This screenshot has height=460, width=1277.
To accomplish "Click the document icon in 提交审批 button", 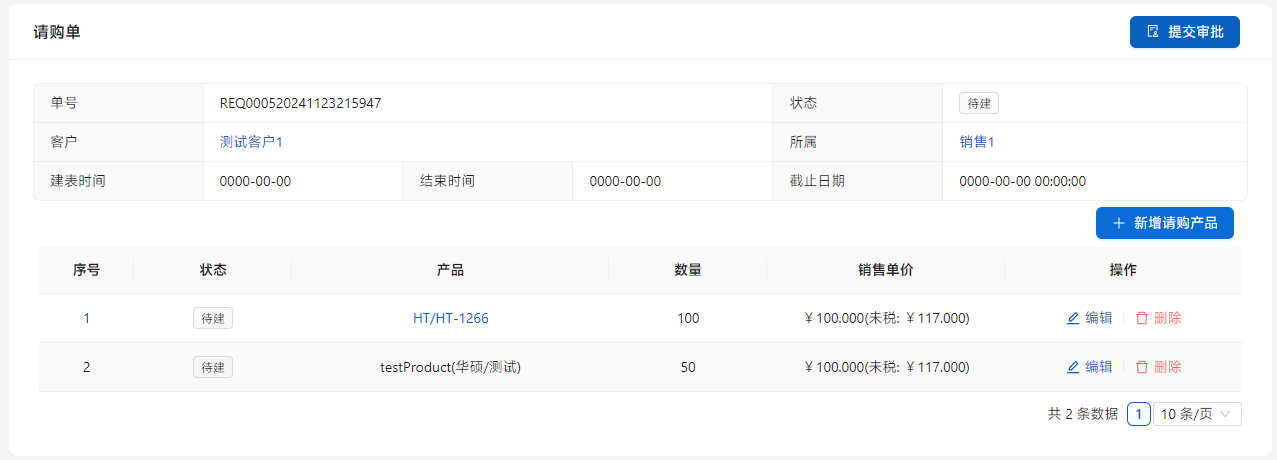I will (x=1153, y=32).
